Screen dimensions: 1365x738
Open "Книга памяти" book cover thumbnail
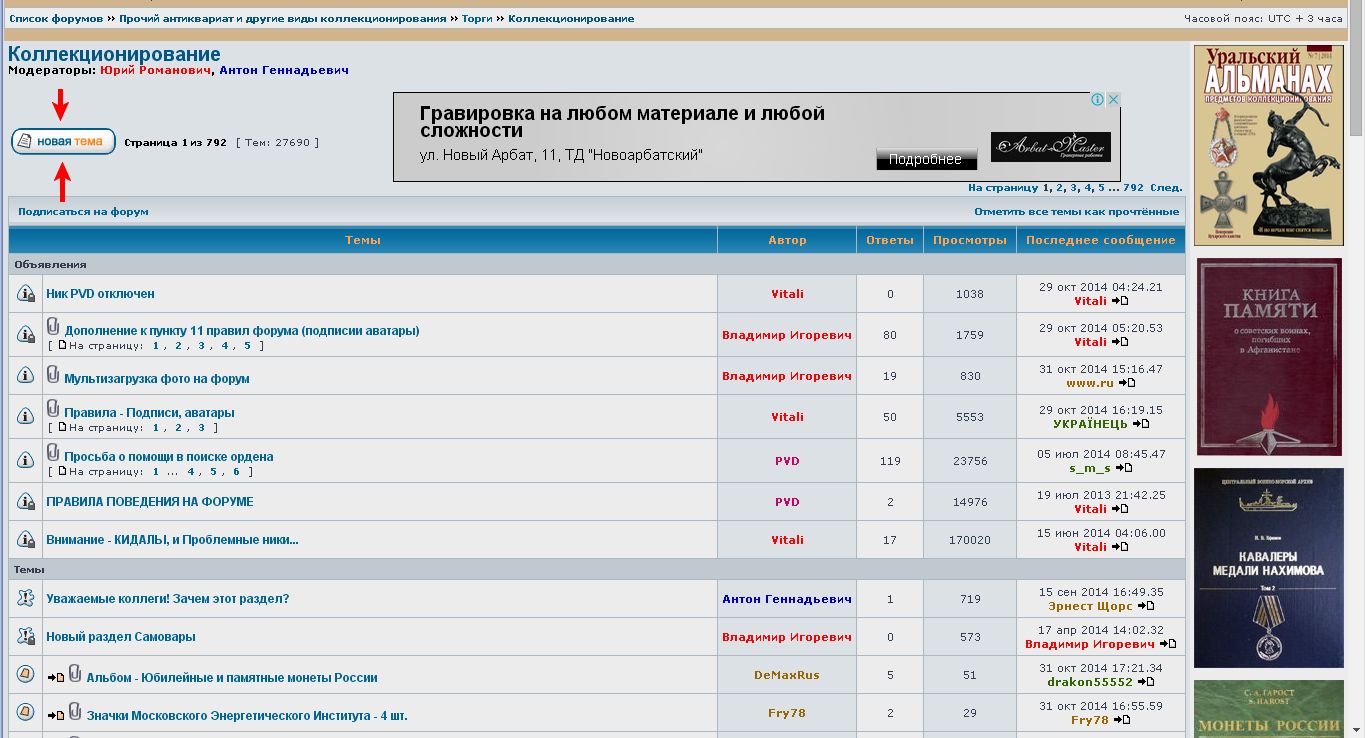coord(1269,357)
